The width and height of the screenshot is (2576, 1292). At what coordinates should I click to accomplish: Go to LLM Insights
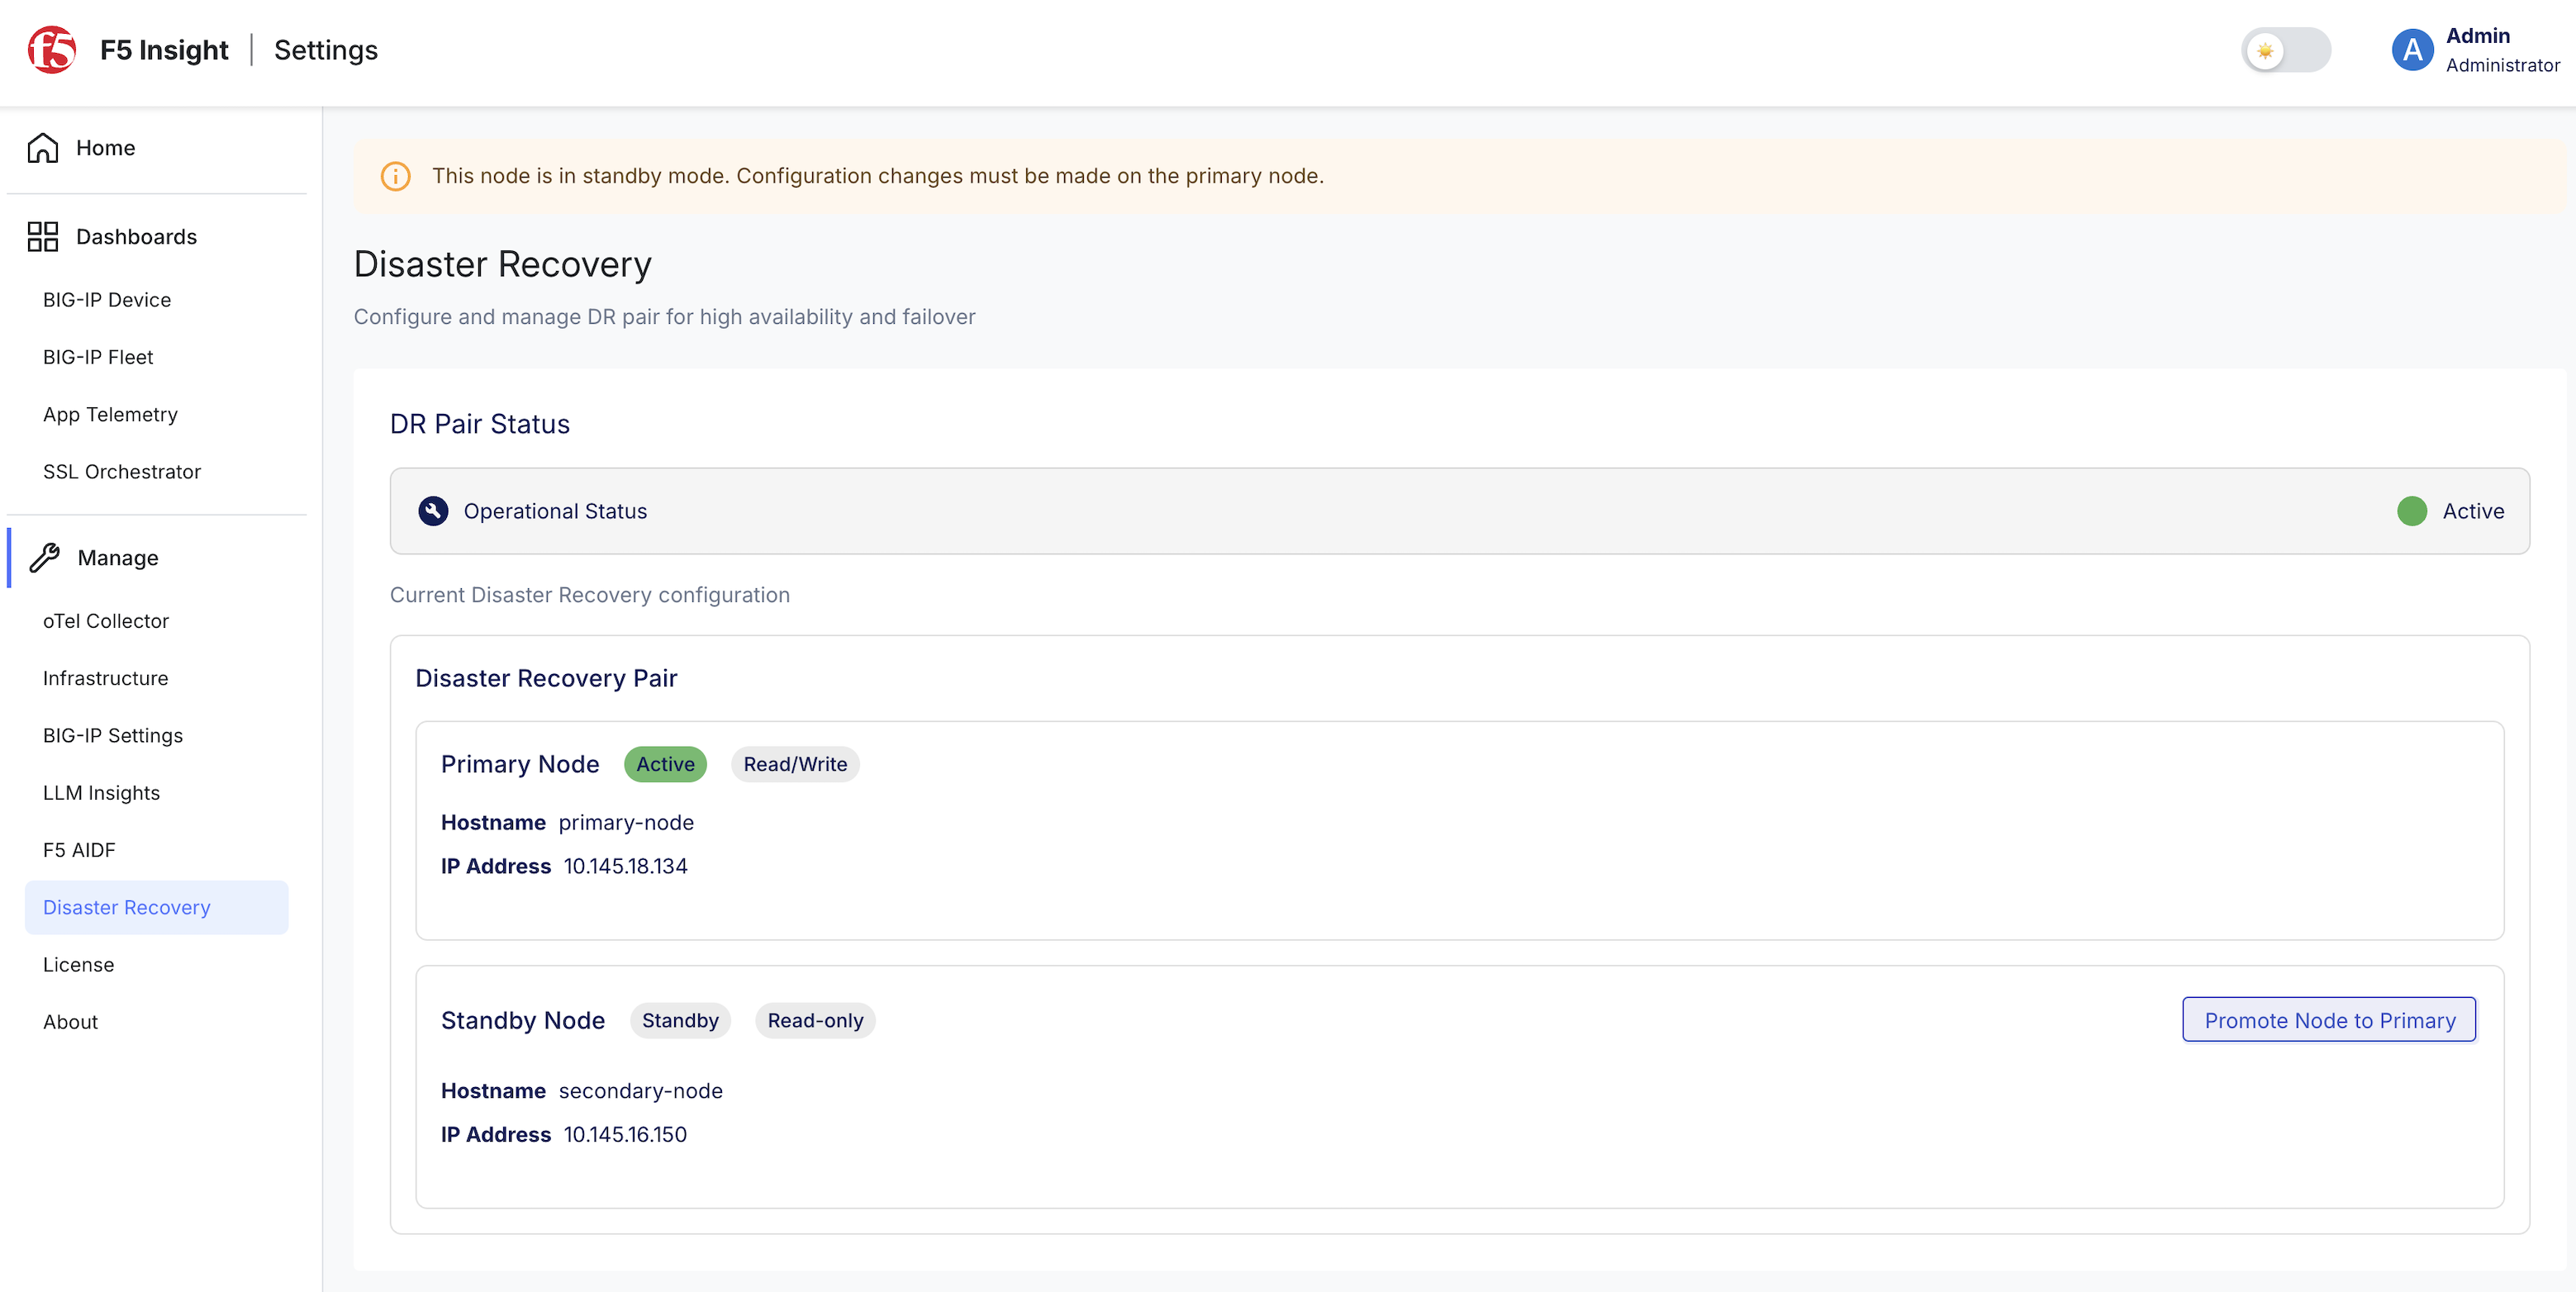pyautogui.click(x=101, y=793)
